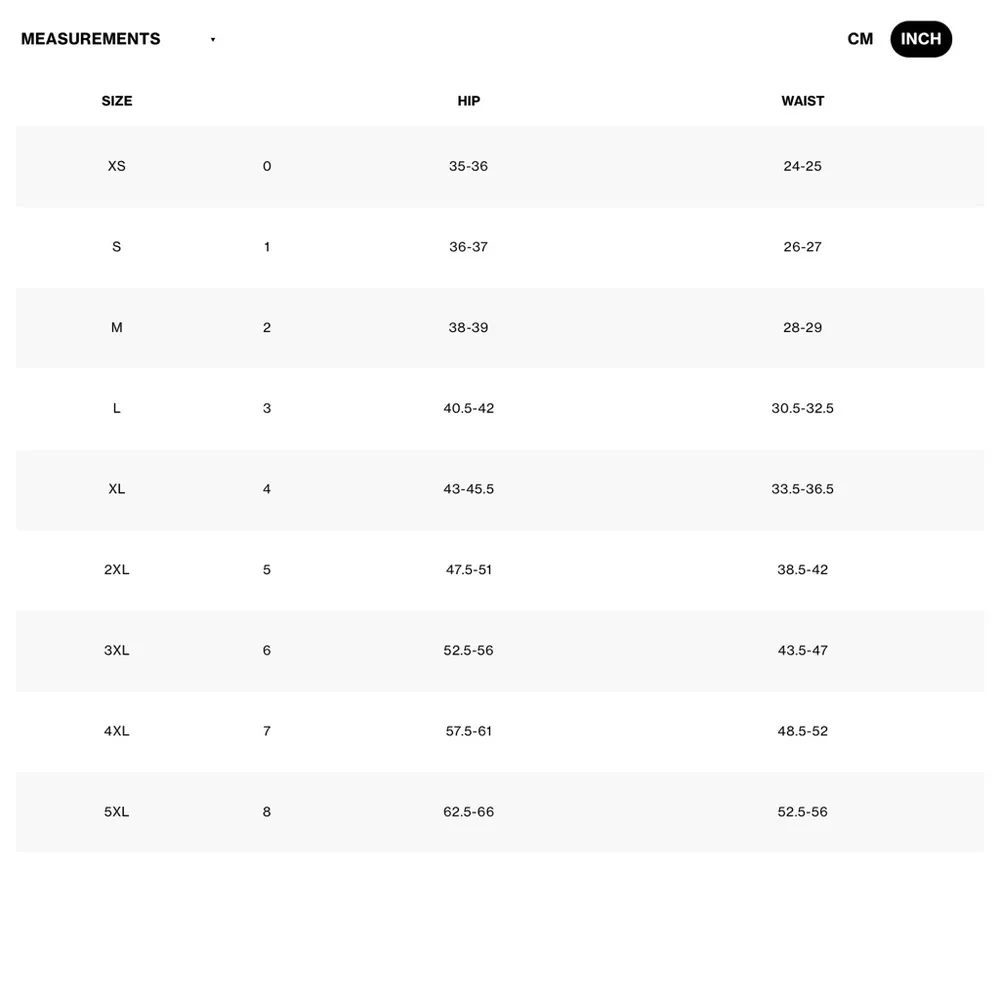
Task: Click numeric size 6 in 3XL row
Action: (x=267, y=650)
